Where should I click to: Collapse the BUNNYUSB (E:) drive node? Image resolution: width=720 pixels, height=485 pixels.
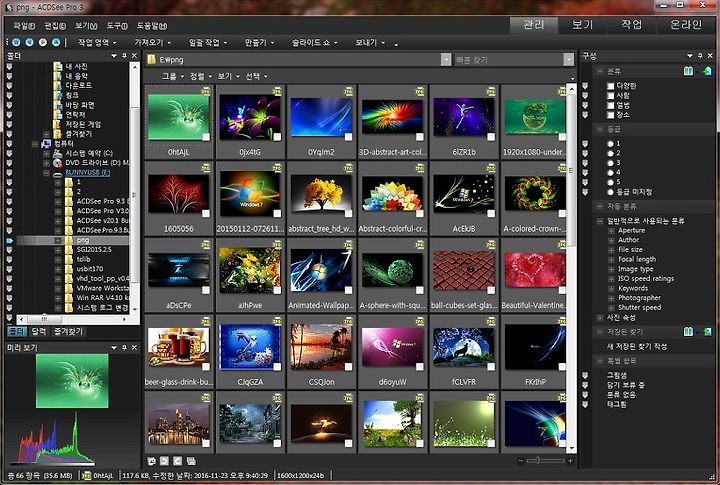point(46,173)
